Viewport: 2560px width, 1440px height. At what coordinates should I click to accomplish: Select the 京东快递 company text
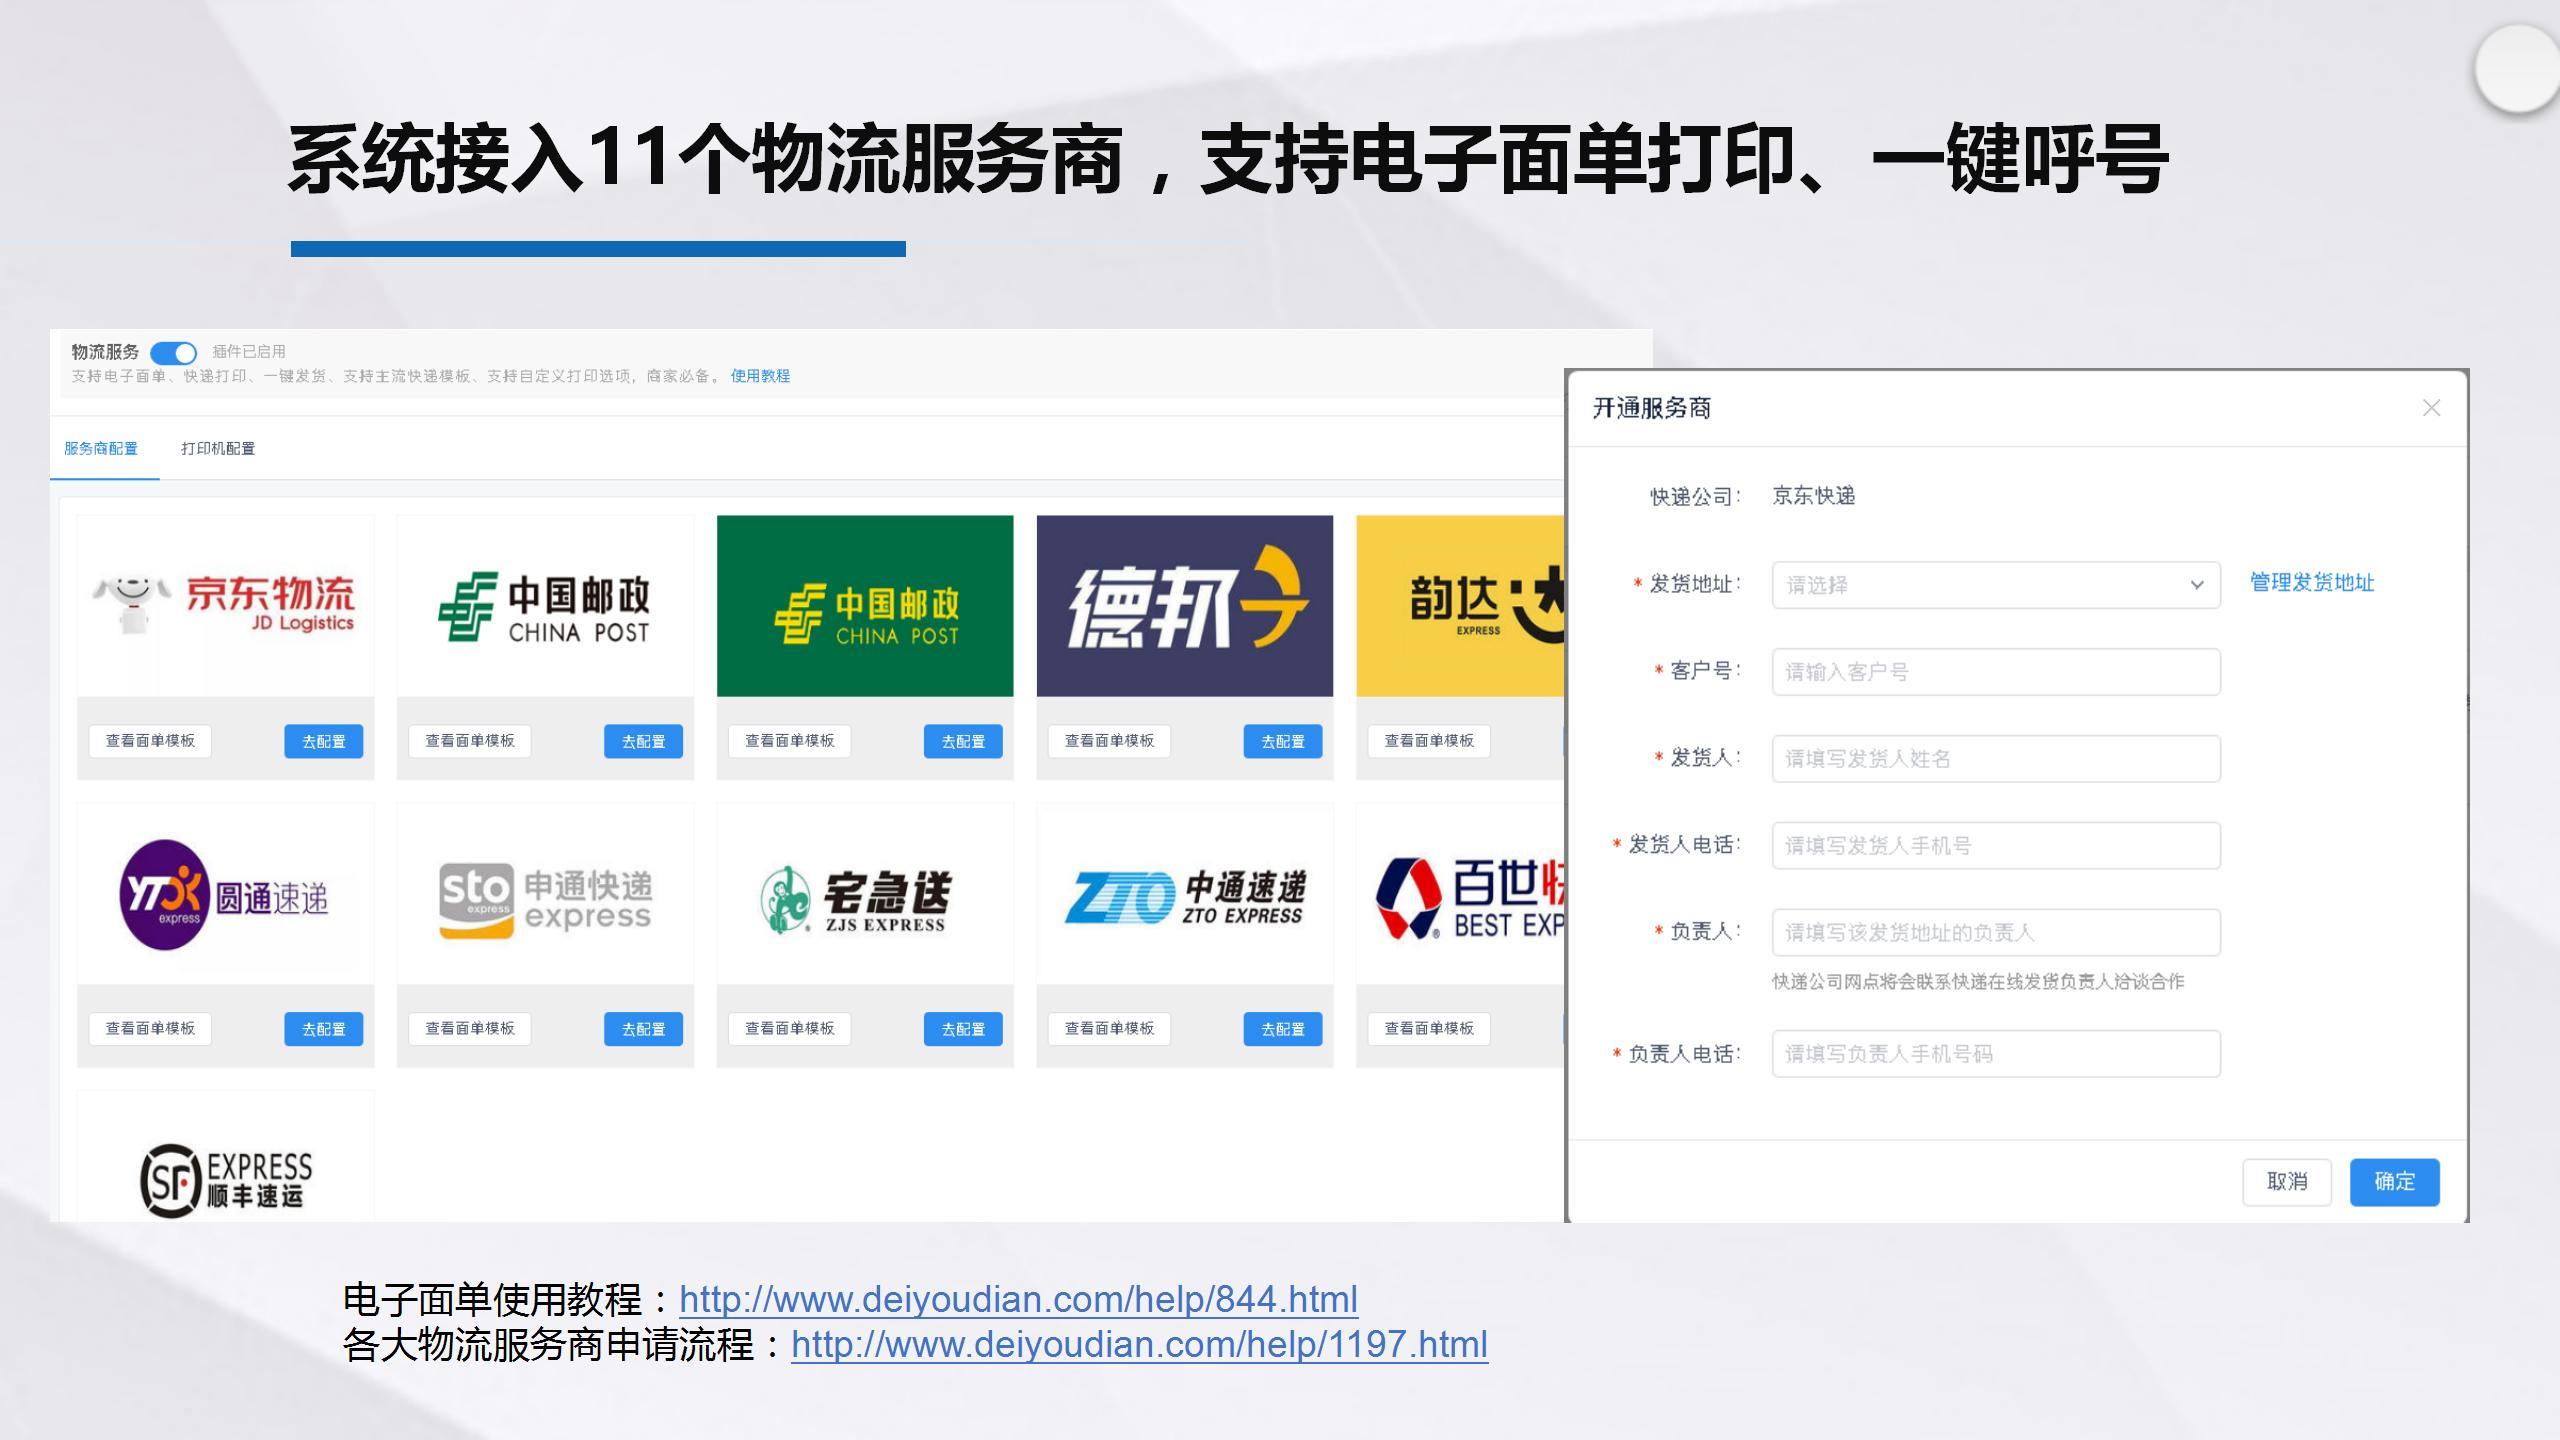(1814, 496)
